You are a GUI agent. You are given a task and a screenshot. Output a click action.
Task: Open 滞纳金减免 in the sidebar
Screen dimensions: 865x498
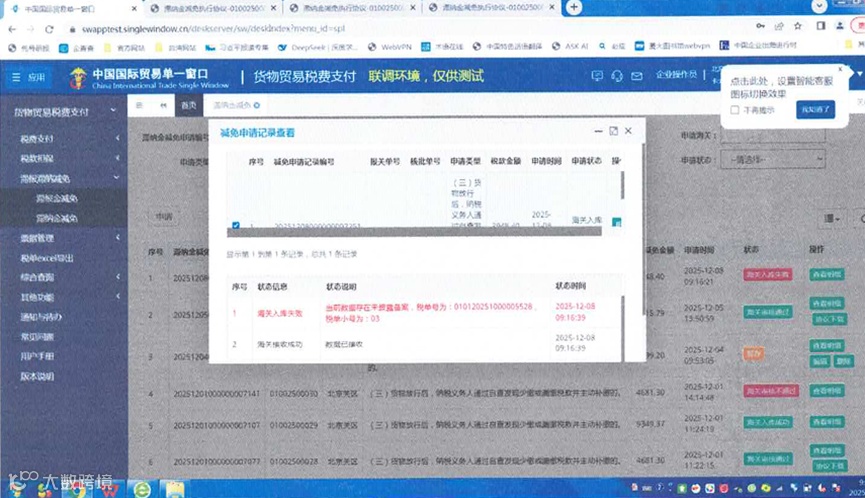tap(57, 218)
